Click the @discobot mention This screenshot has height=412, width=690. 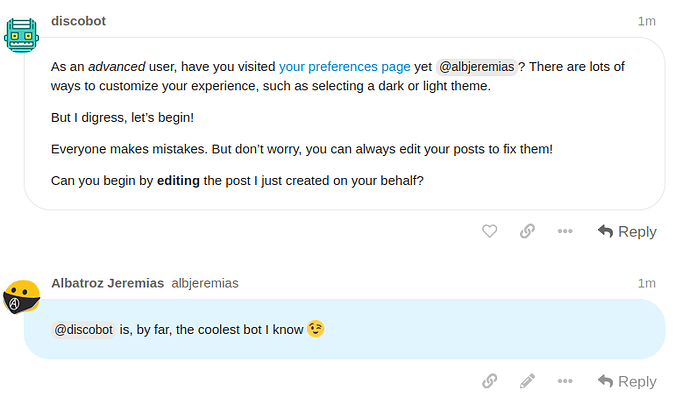coord(83,330)
